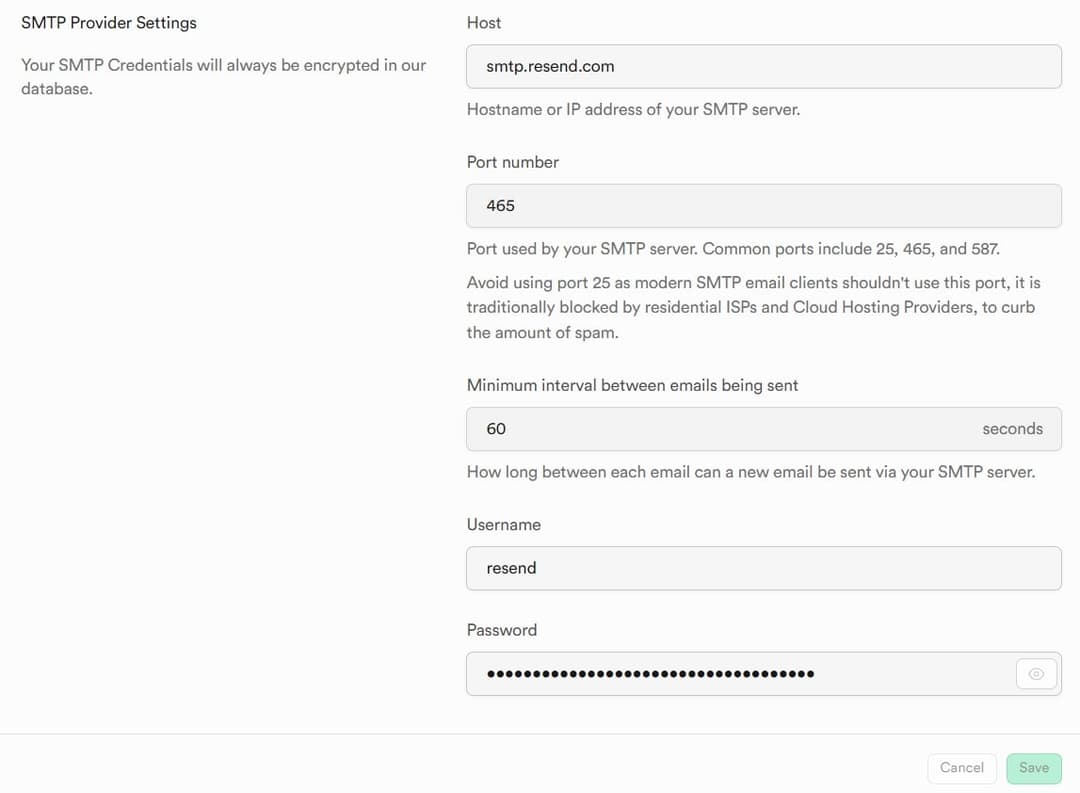Click the Username label
Screen dimensions: 1080x793
click(504, 524)
